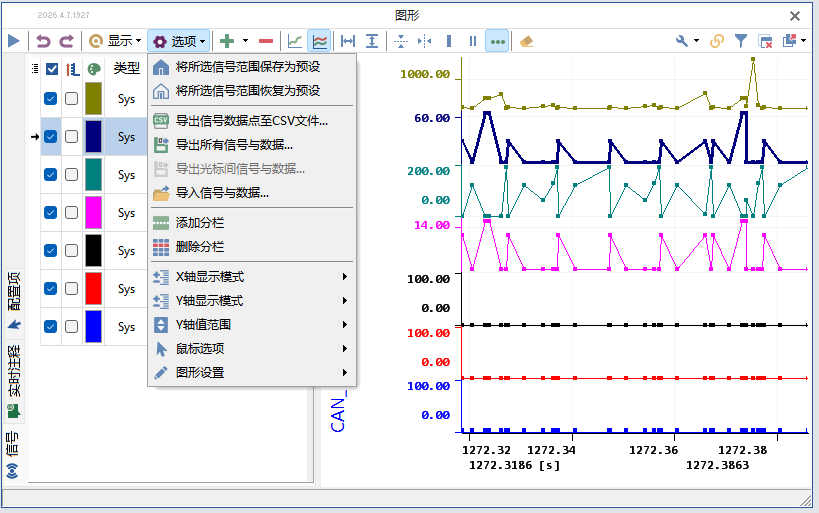The image size is (819, 513).
Task: Click the olive color swatch
Action: pyautogui.click(x=93, y=98)
